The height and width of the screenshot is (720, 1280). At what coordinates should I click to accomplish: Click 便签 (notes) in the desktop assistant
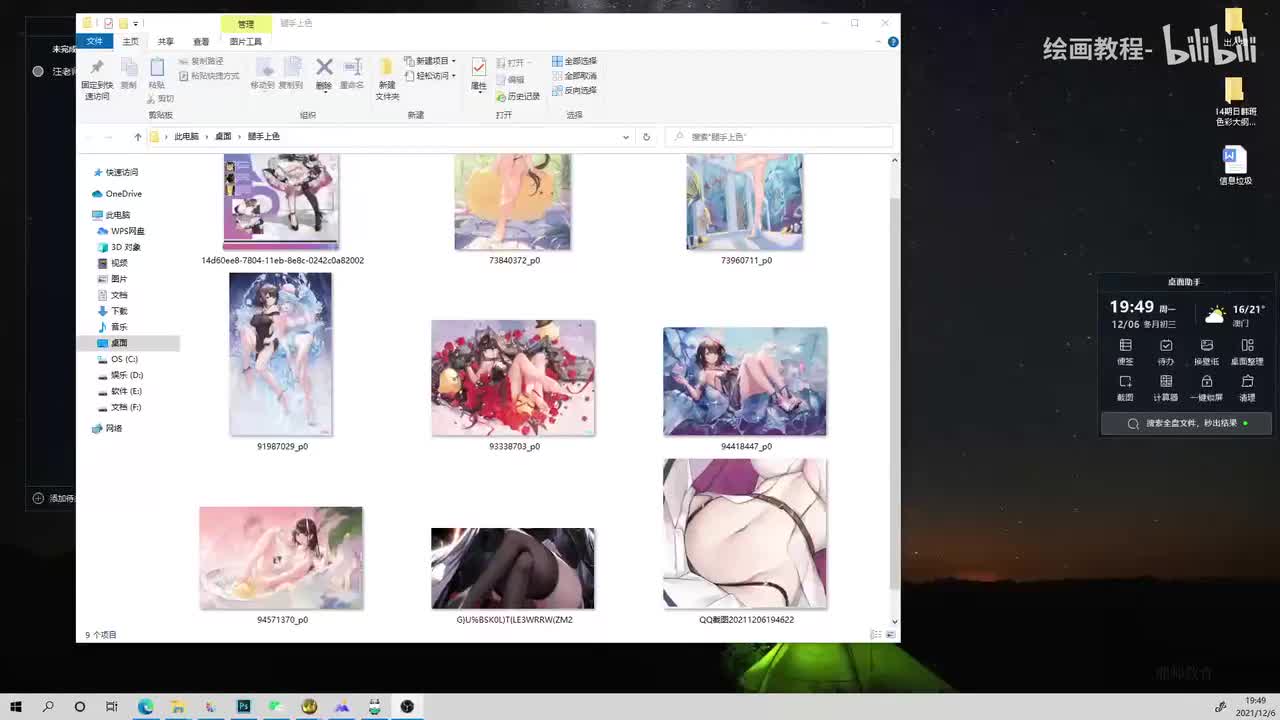(1125, 351)
